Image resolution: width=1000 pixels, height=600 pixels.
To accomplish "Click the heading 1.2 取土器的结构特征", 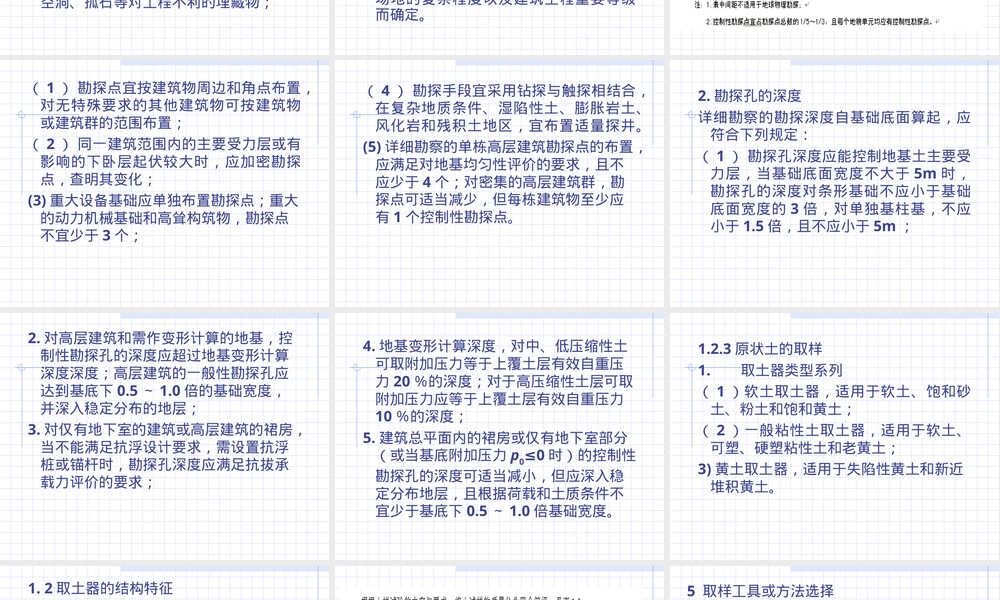I will pos(100,589).
